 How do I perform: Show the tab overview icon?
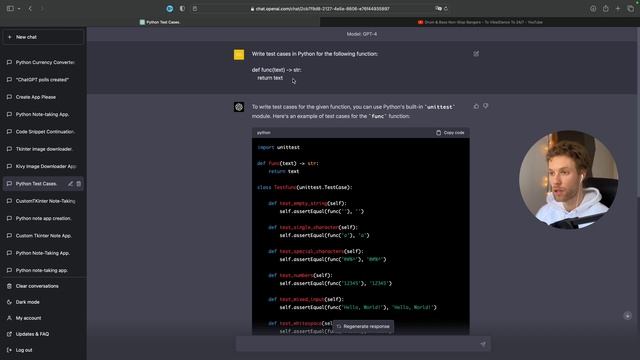pyautogui.click(x=630, y=9)
